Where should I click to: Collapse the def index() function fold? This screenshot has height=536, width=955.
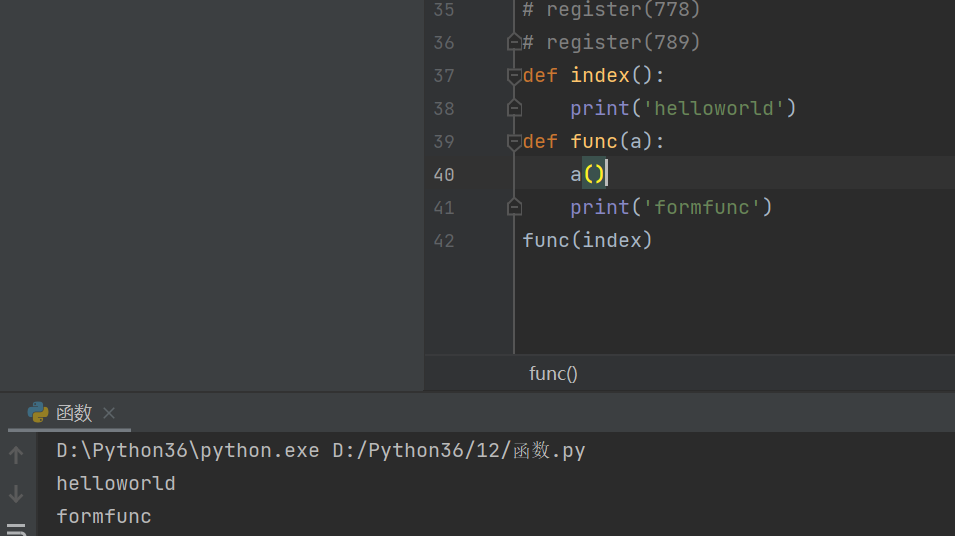pyautogui.click(x=514, y=75)
